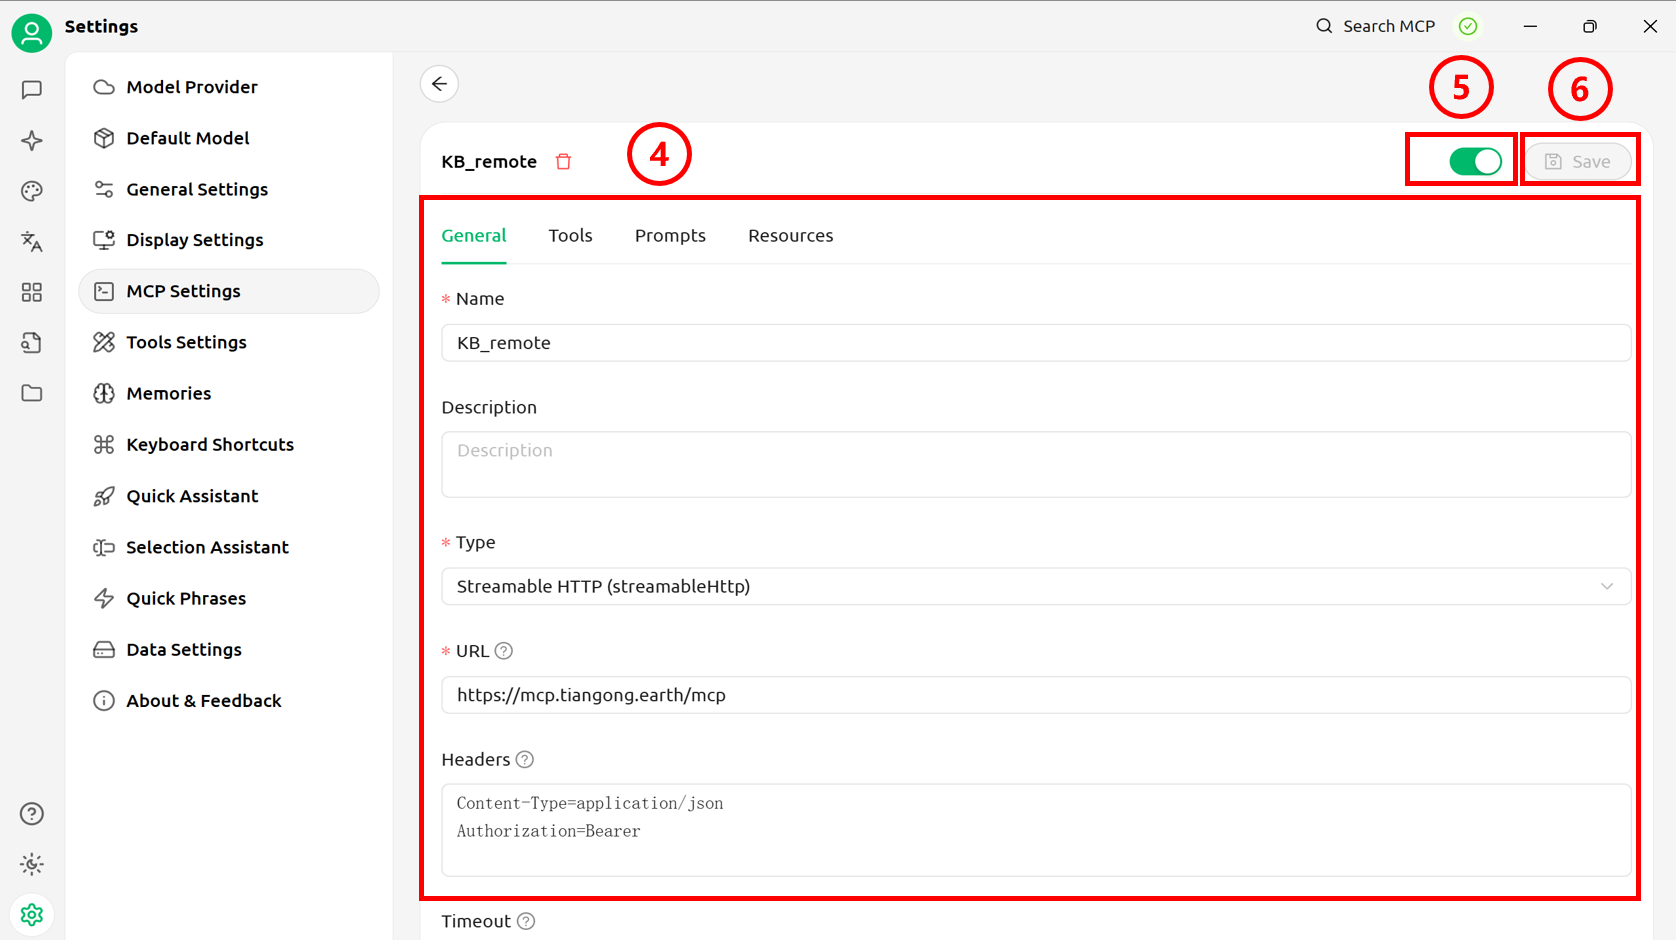Switch to the Tools tab
The image size is (1676, 940).
(x=570, y=236)
